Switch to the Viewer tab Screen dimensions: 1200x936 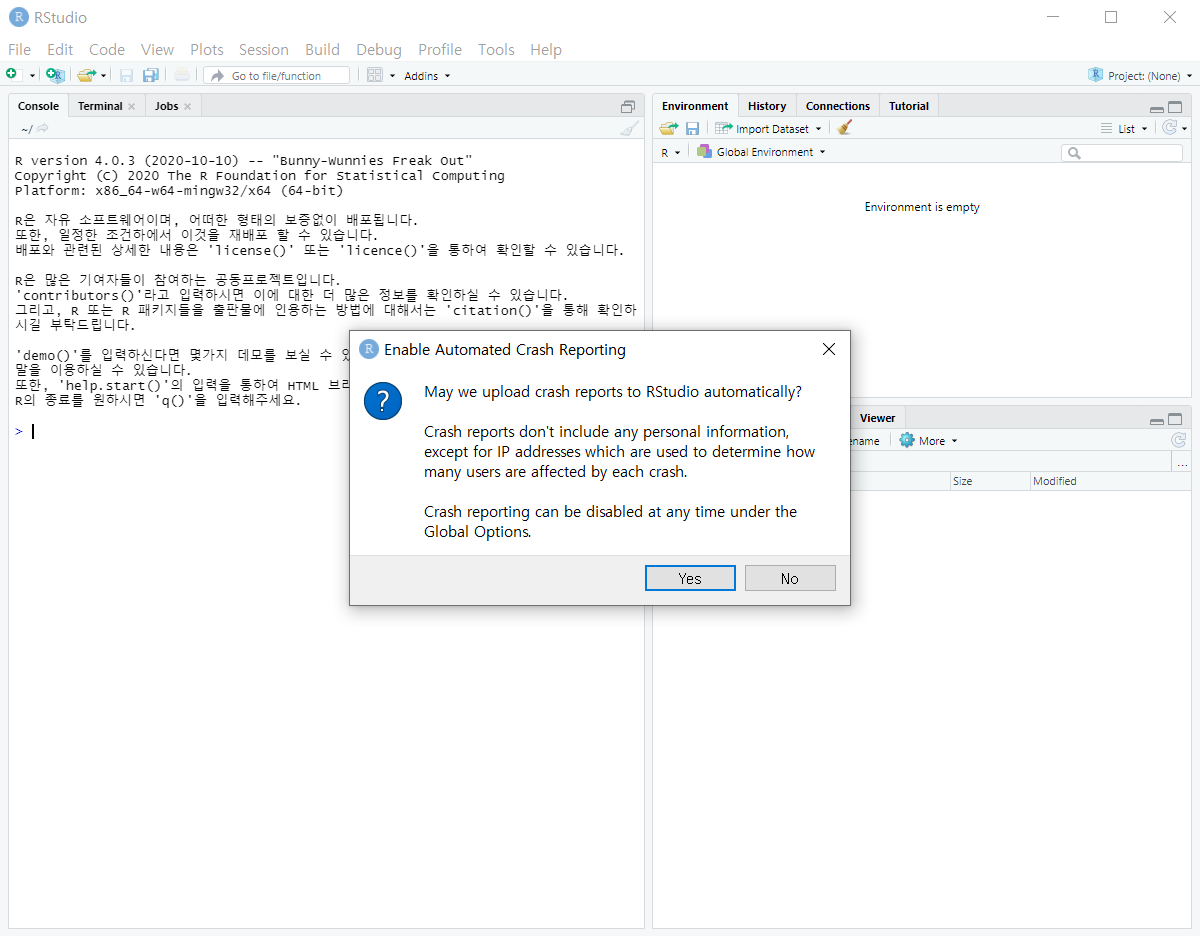(877, 418)
